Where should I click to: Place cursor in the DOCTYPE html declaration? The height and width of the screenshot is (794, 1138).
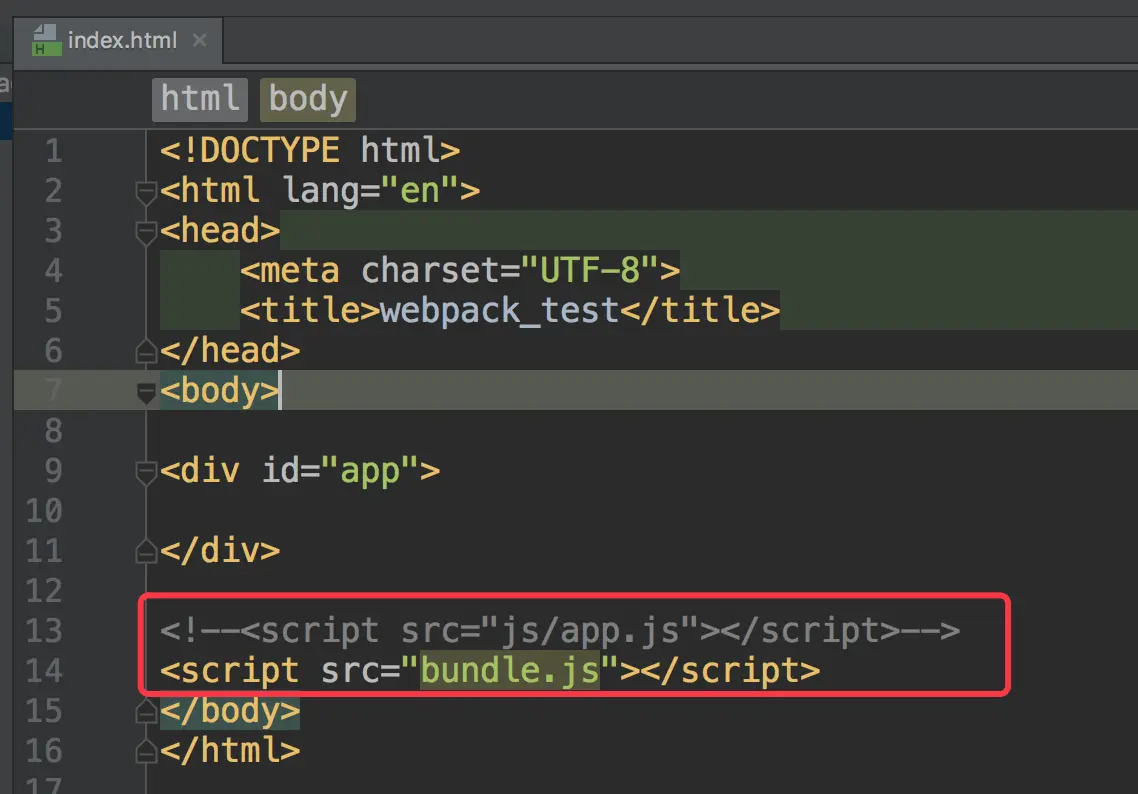coord(310,151)
